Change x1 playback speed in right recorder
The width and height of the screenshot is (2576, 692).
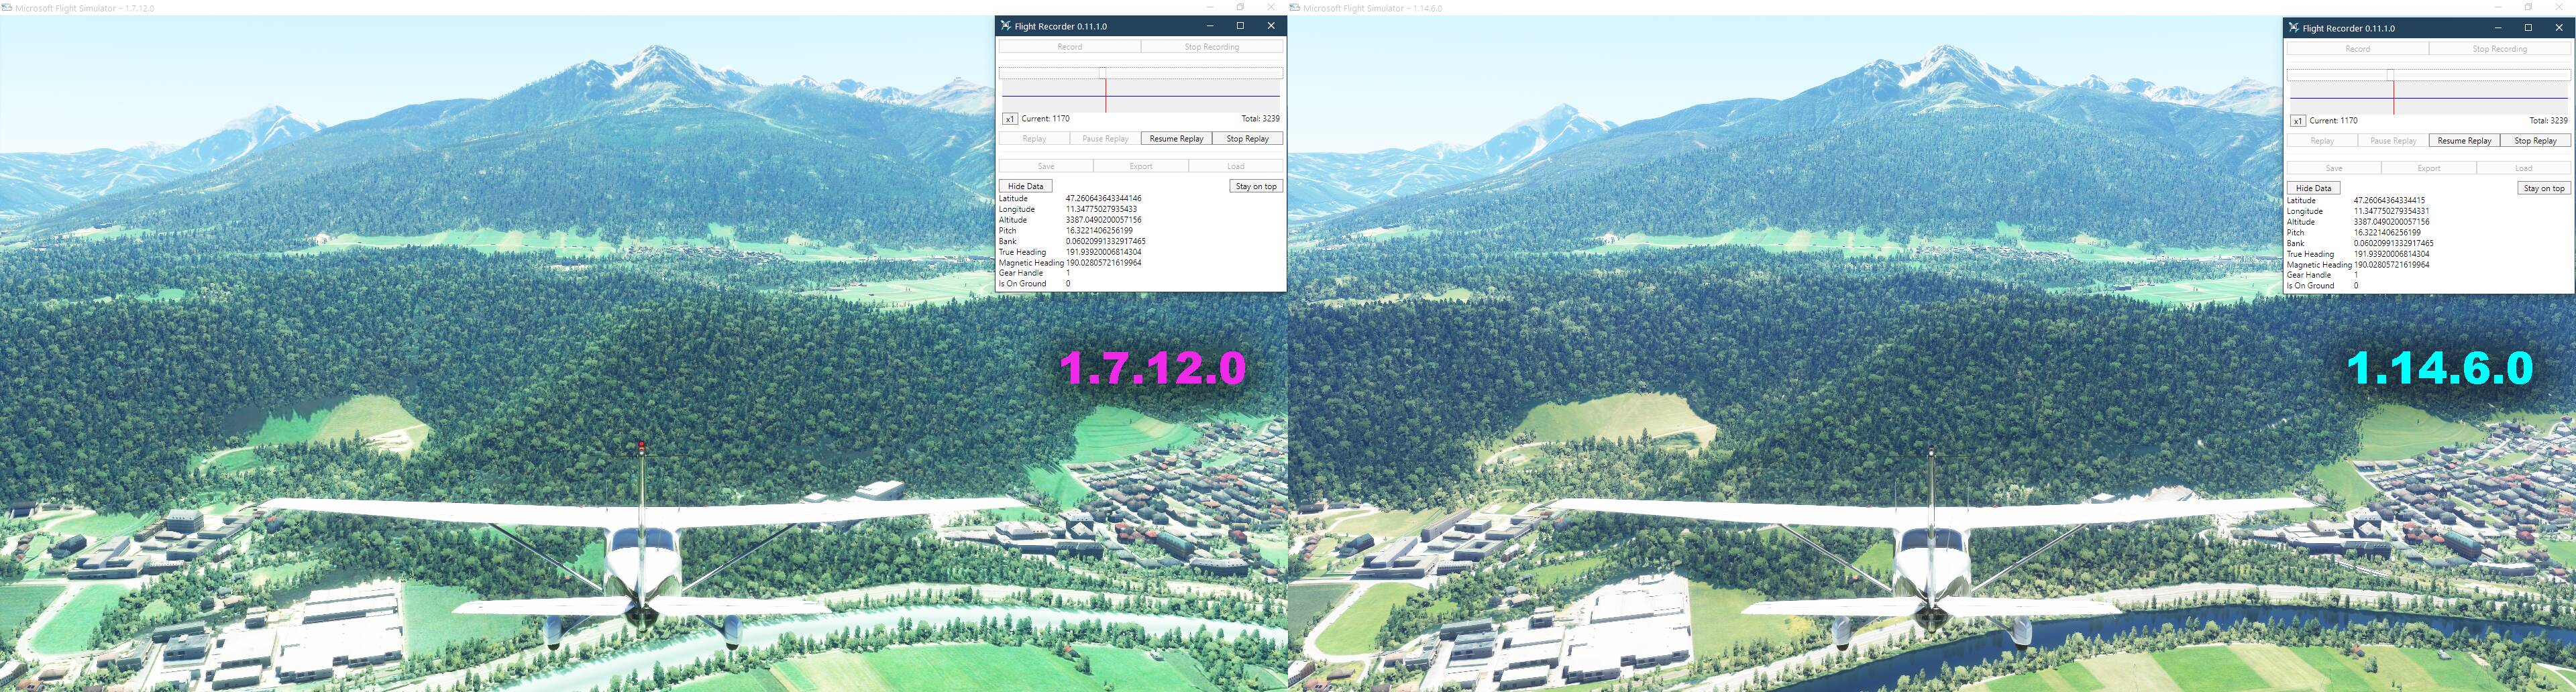(2298, 121)
